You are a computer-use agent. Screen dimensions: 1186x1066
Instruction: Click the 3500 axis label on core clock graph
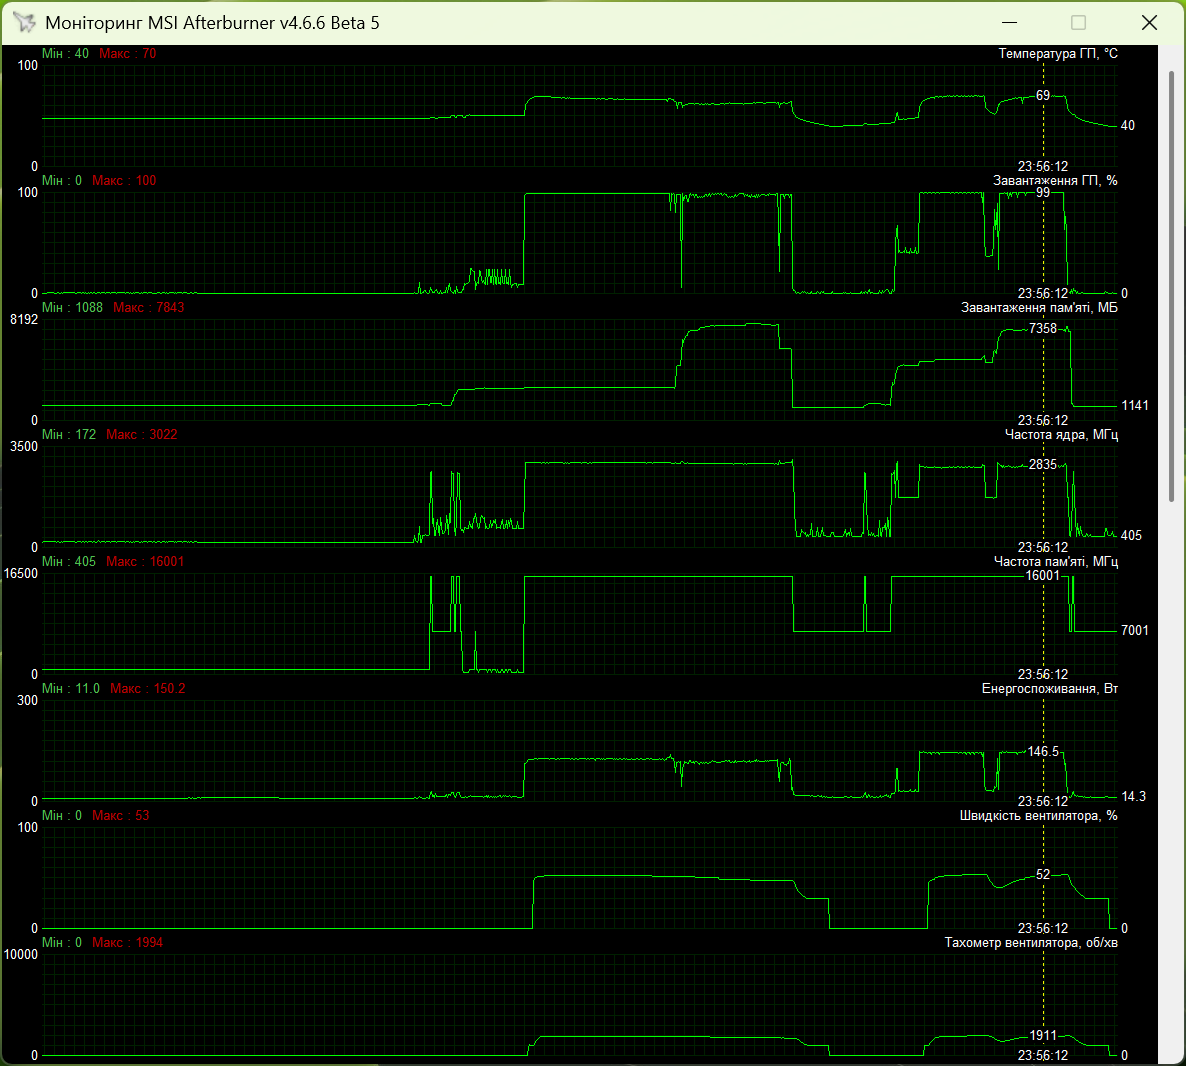click(23, 447)
